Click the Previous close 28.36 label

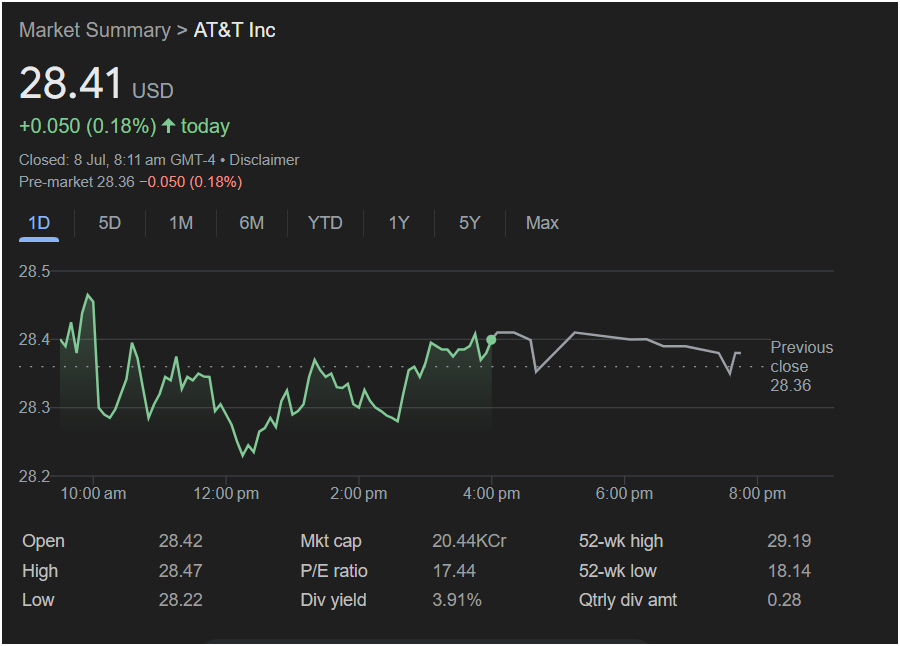[x=801, y=366]
